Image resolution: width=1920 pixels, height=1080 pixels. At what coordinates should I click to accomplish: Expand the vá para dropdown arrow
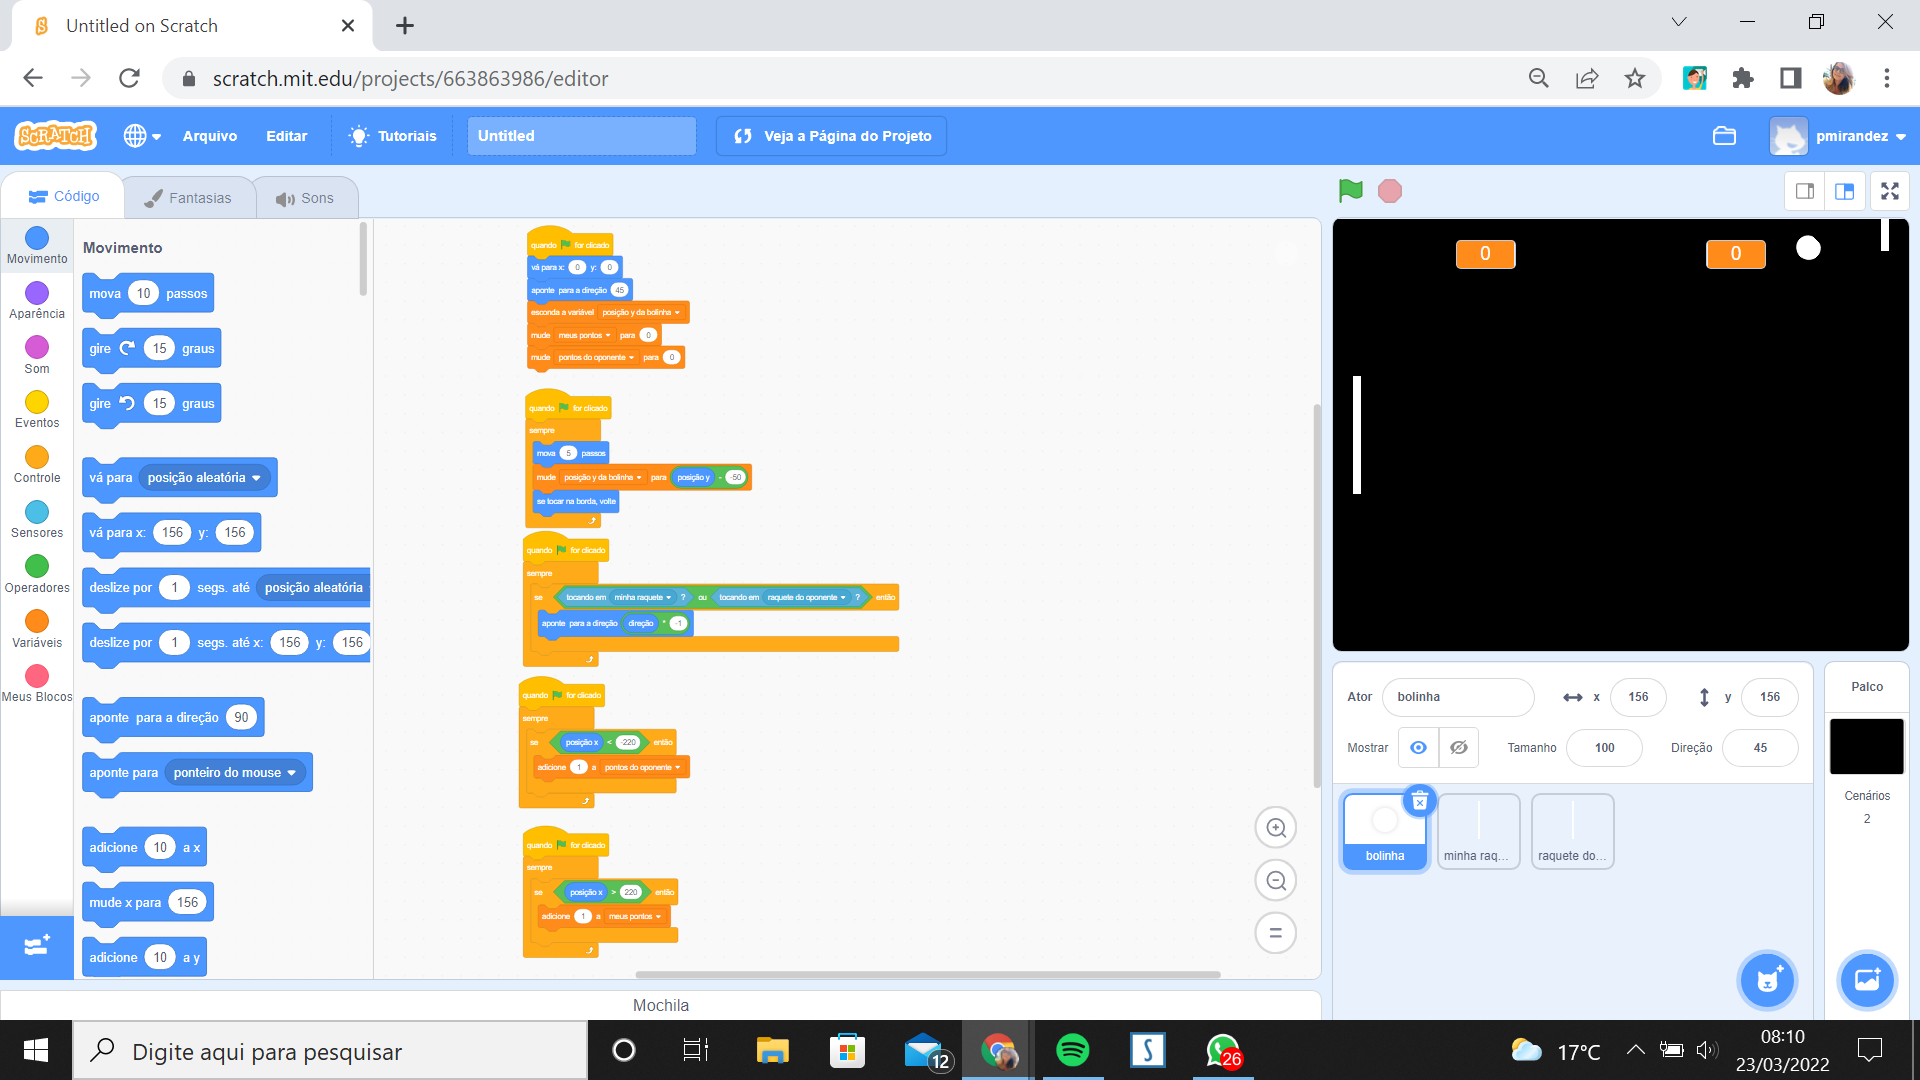(x=256, y=477)
